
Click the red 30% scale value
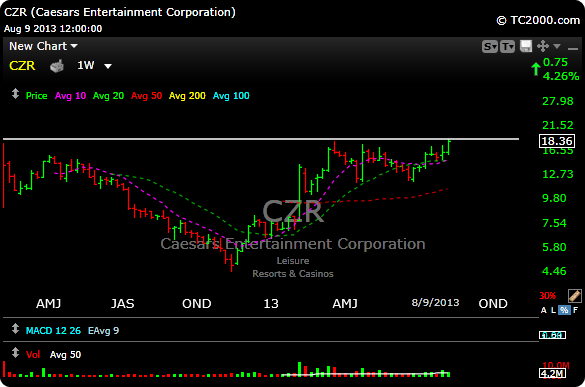click(x=547, y=296)
